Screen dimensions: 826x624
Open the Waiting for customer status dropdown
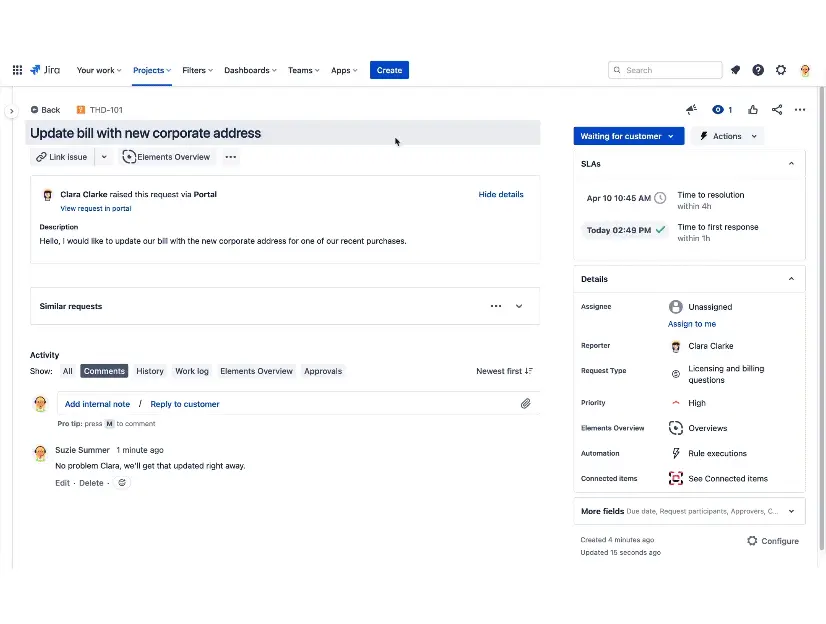(x=628, y=136)
